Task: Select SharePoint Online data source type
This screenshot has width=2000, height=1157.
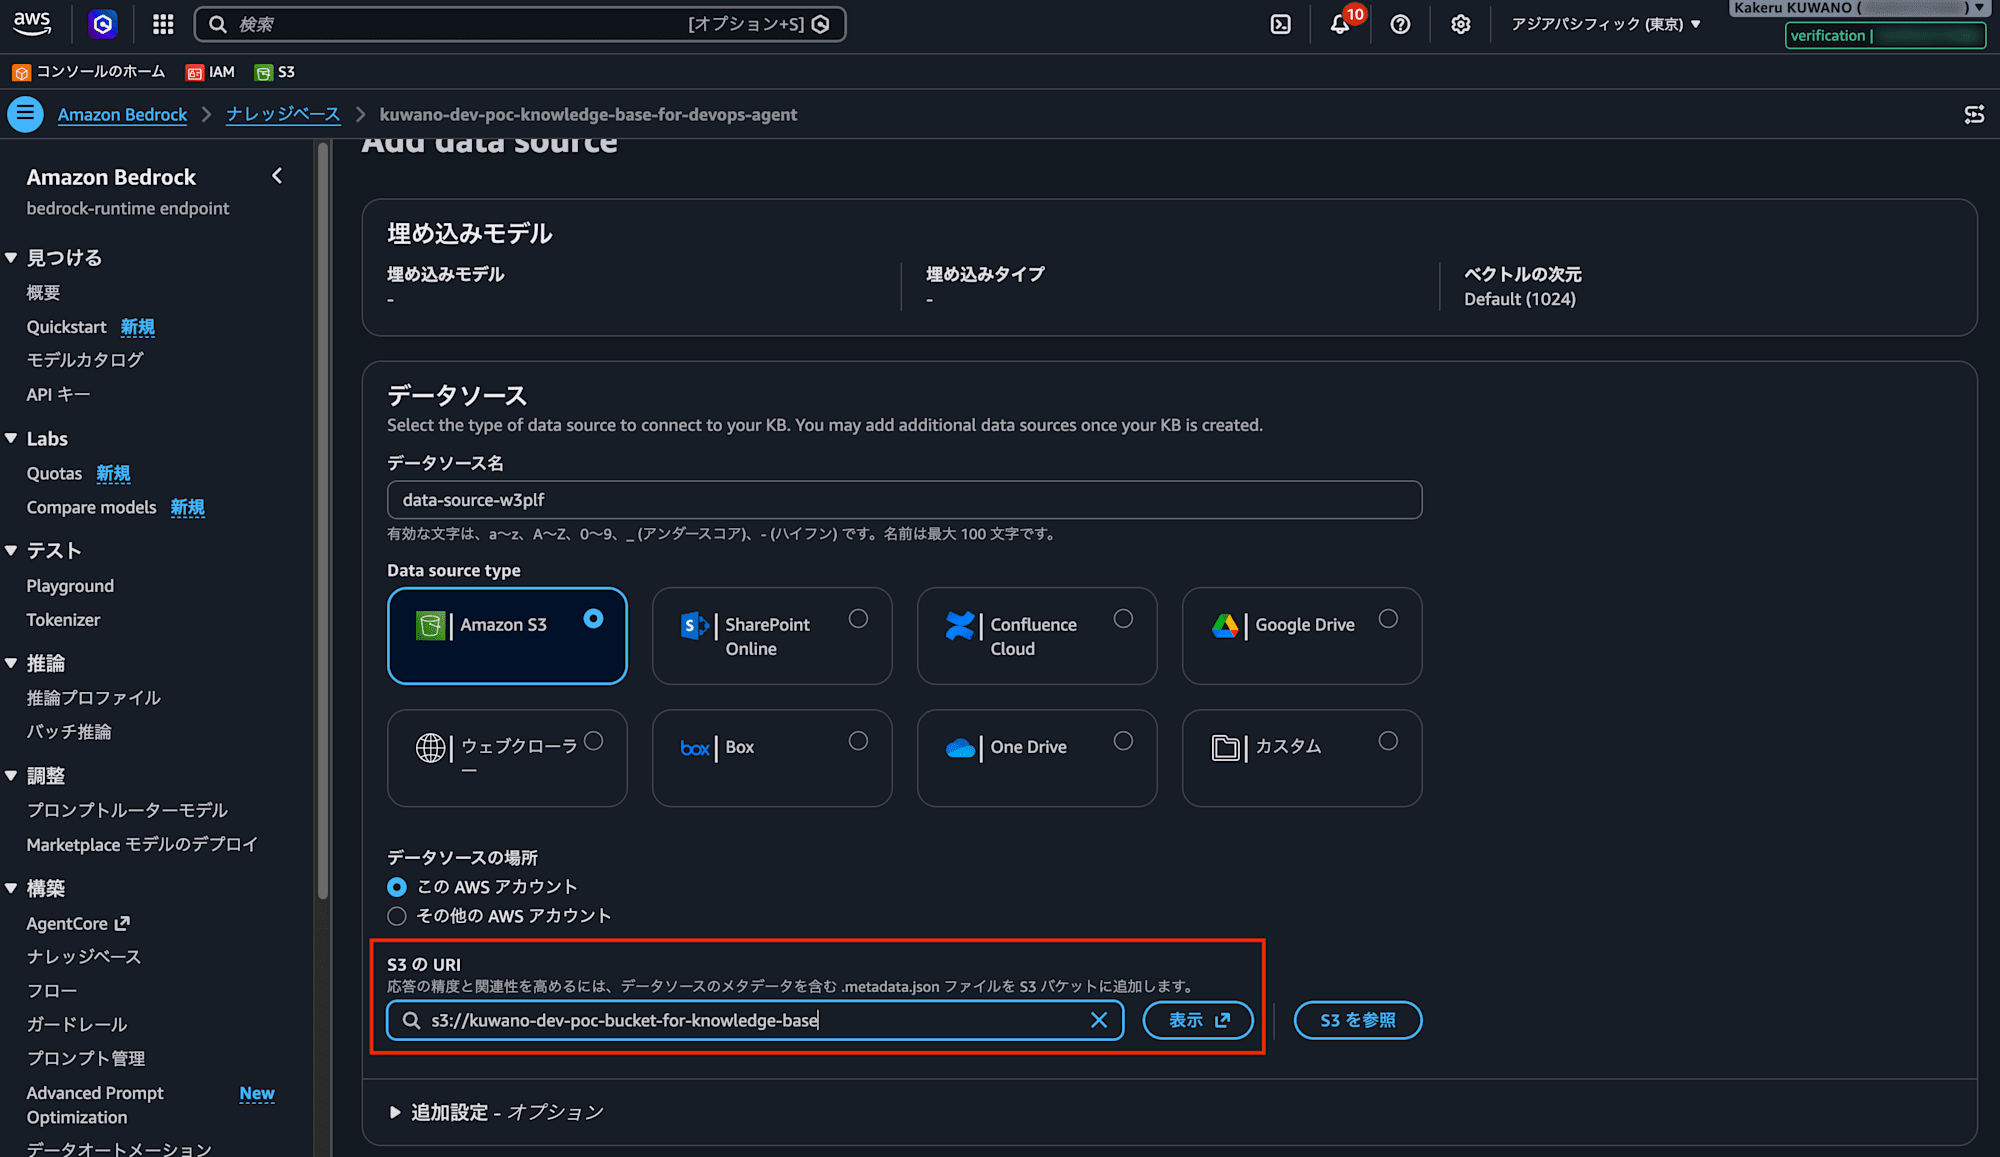Action: (772, 636)
